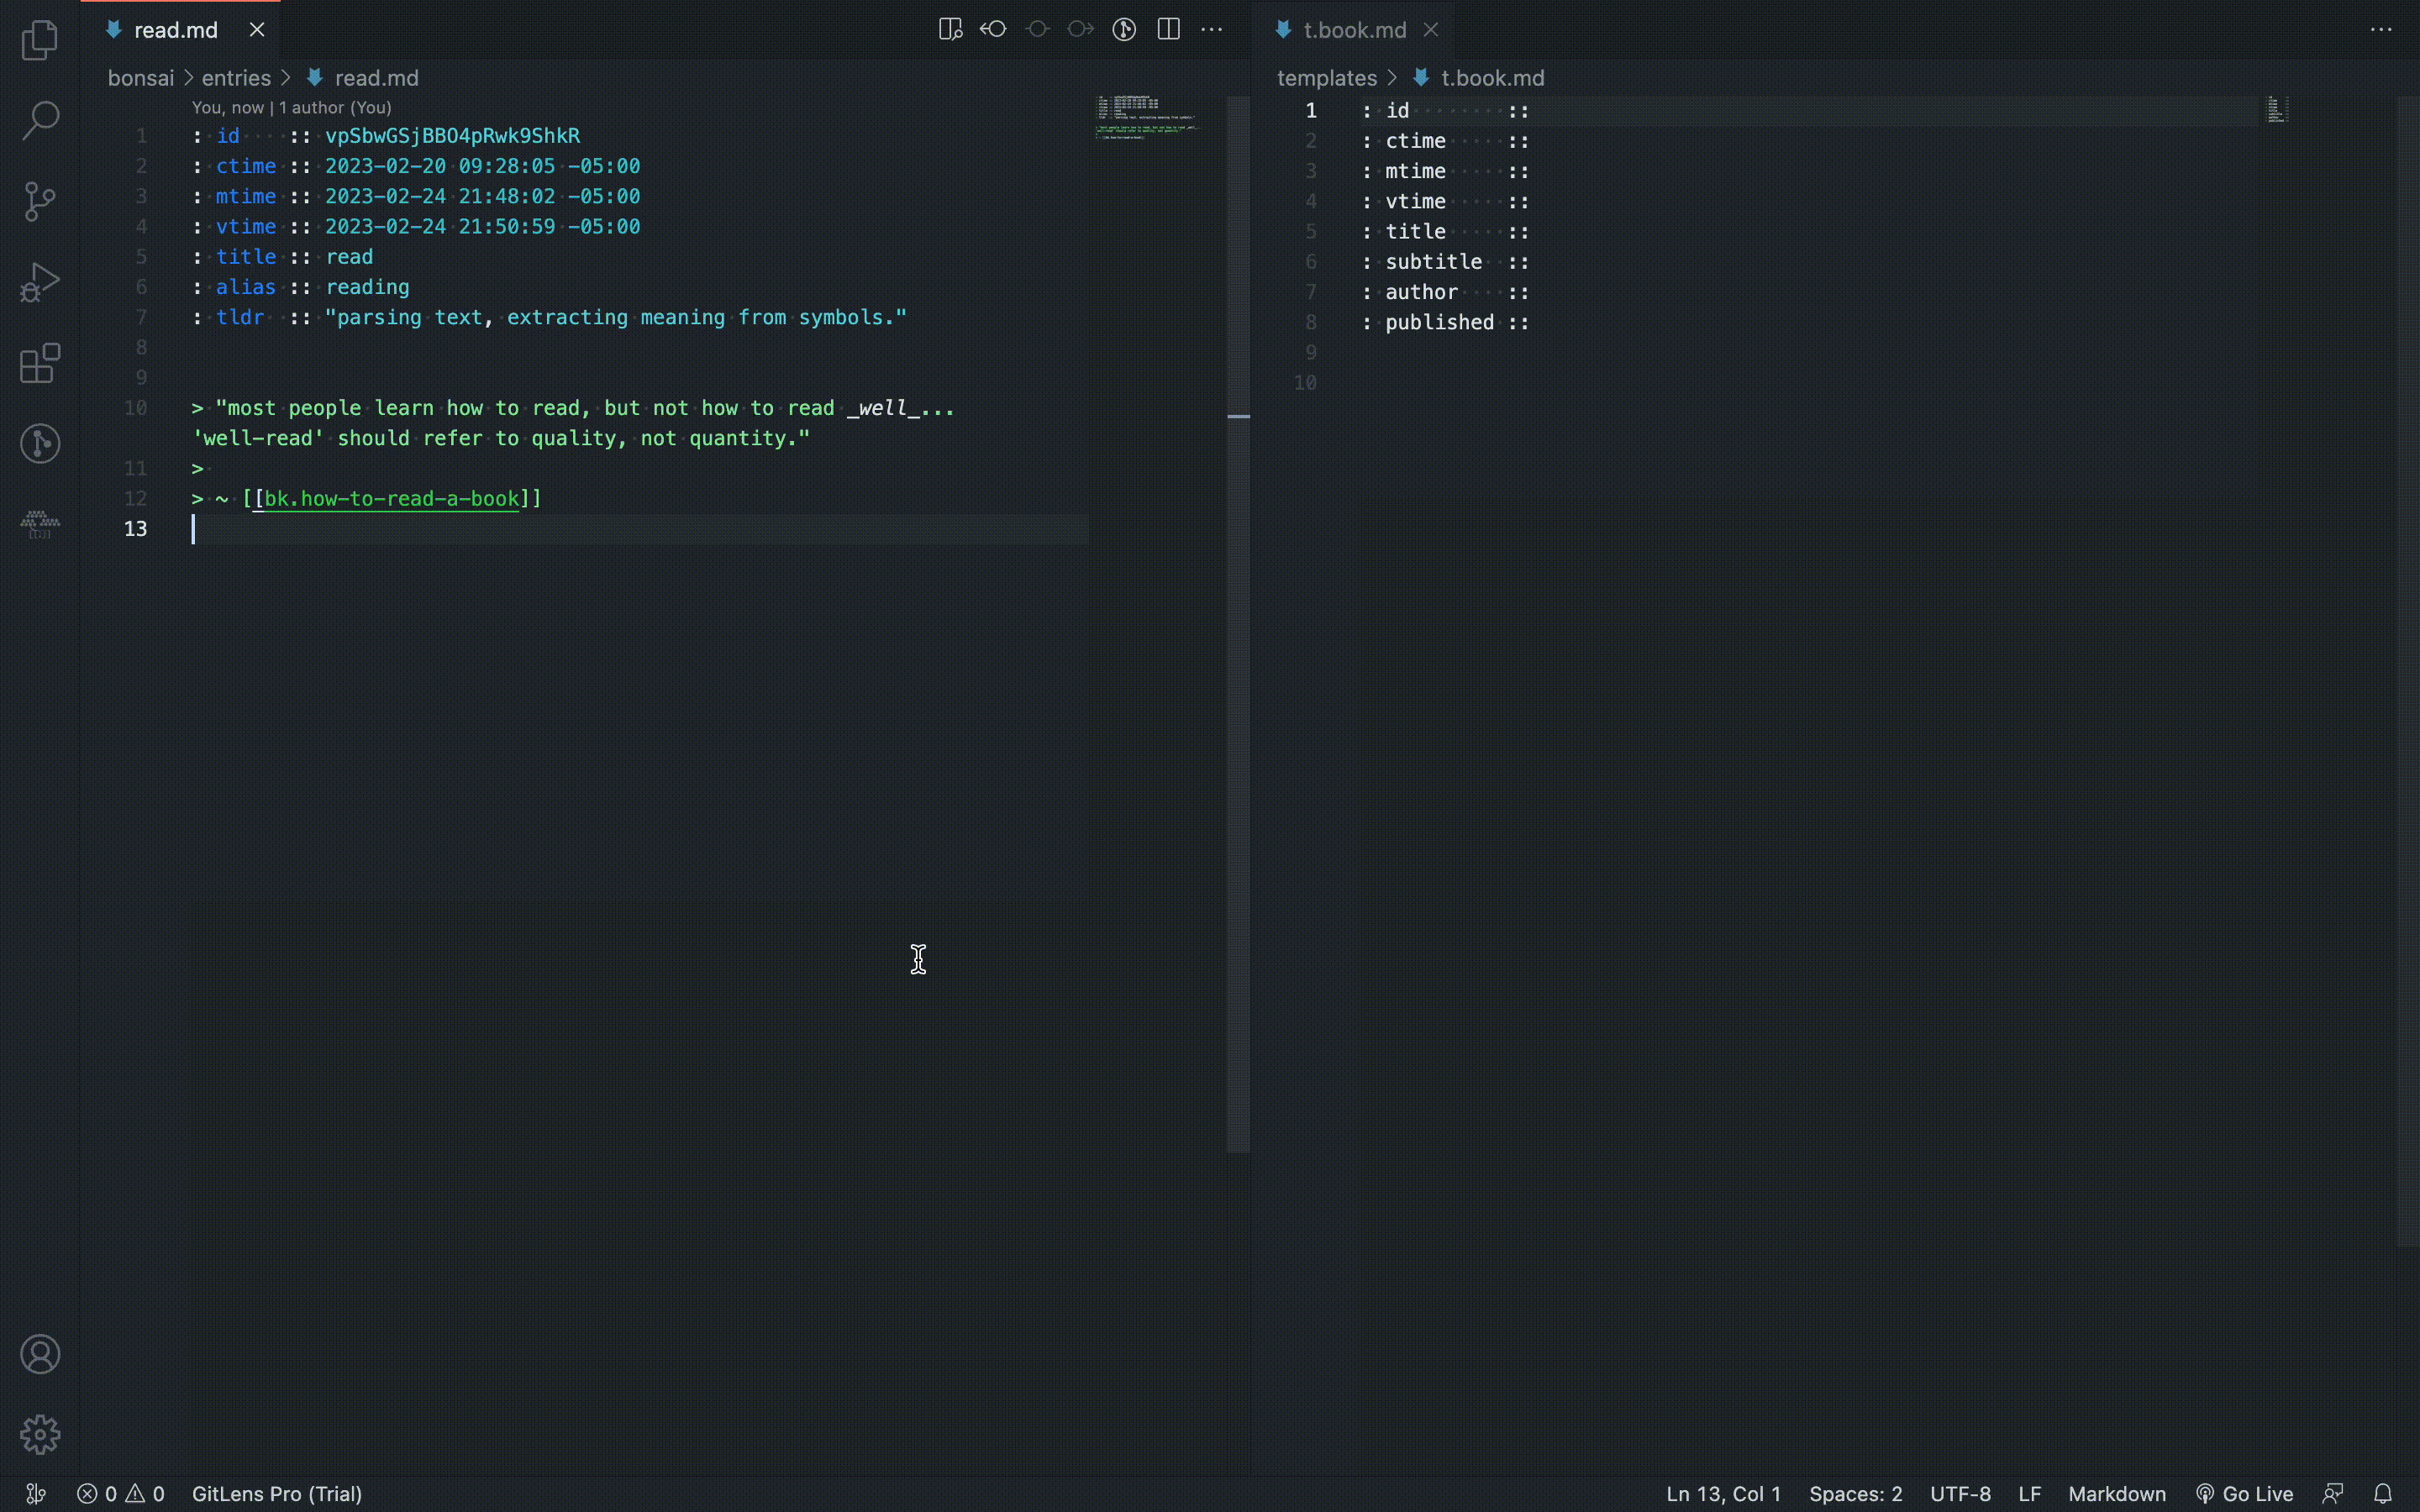The image size is (2420, 1512).
Task: Open the Extensions view
Action: pos(40,363)
